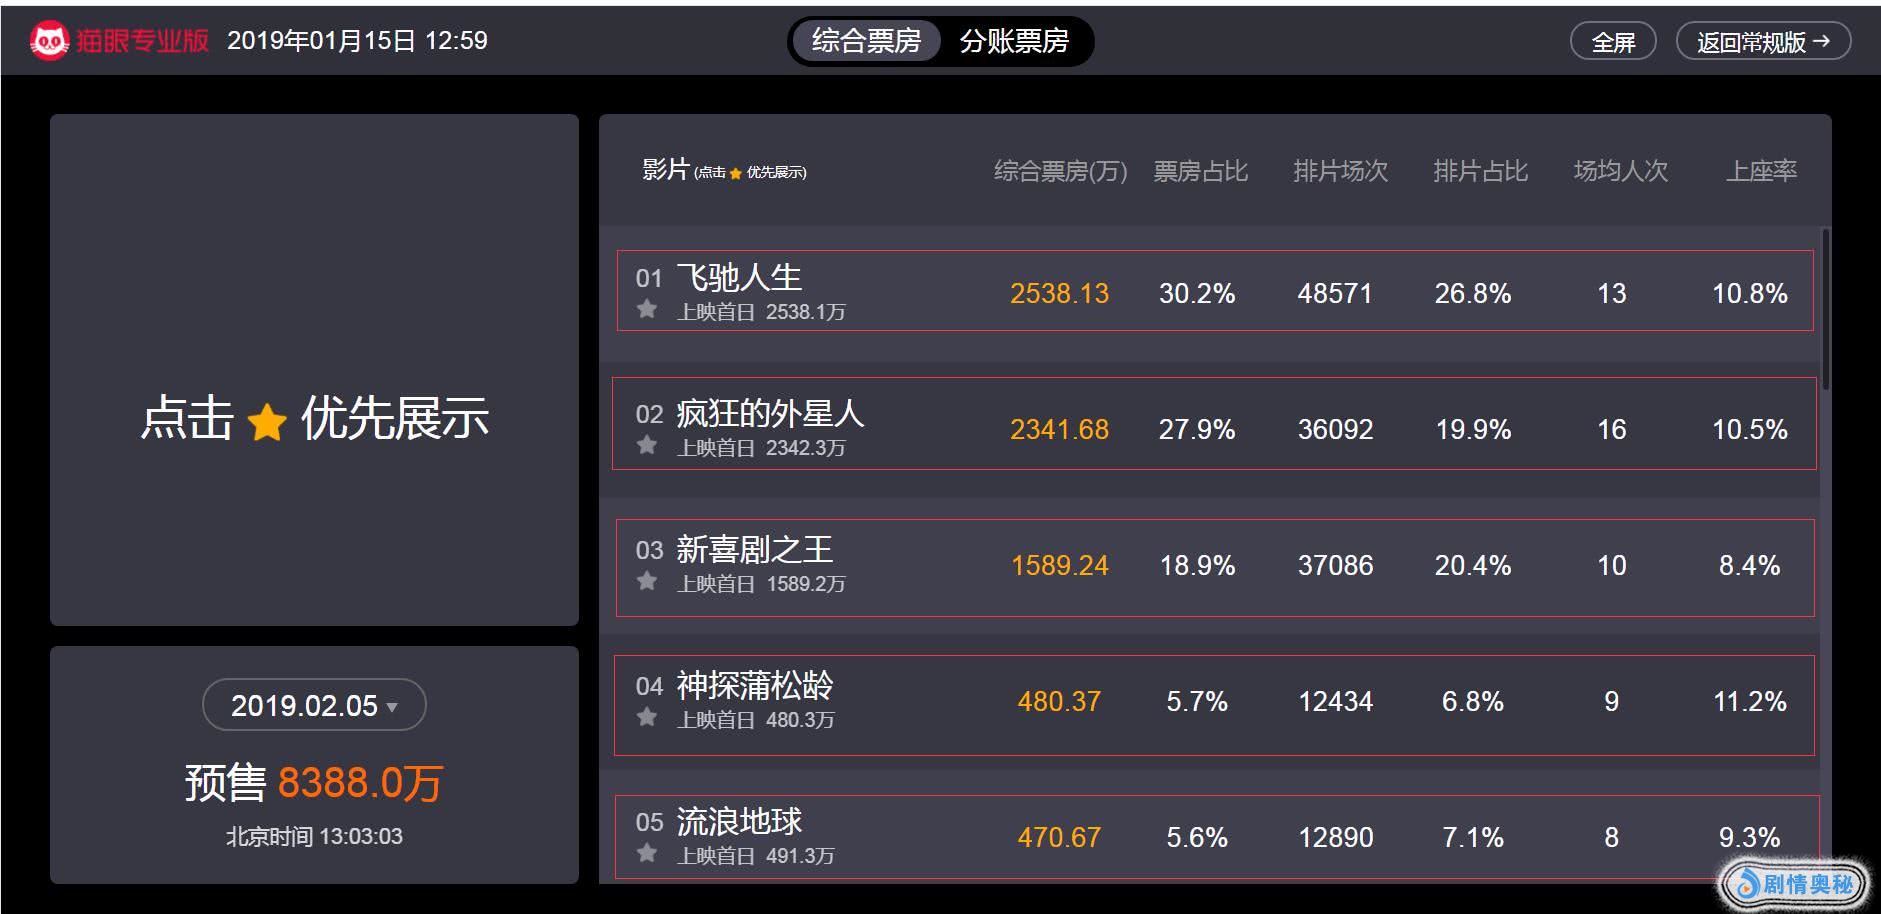Viewport: 1881px width, 914px height.
Task: Open the 飞驰人生 movie row
Action: tap(1215, 291)
